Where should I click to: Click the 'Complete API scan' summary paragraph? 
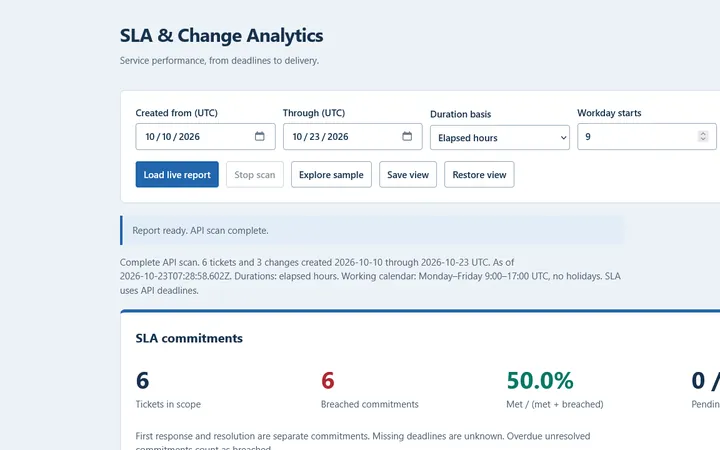370,276
